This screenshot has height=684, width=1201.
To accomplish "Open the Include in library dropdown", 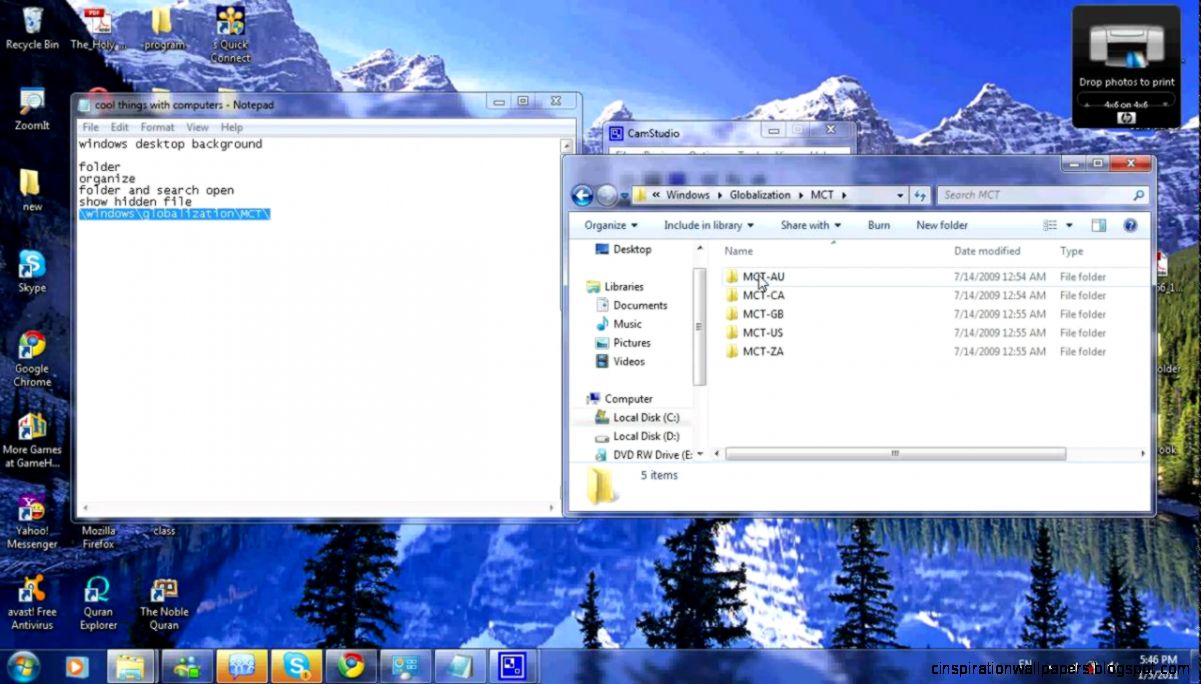I will click(708, 224).
